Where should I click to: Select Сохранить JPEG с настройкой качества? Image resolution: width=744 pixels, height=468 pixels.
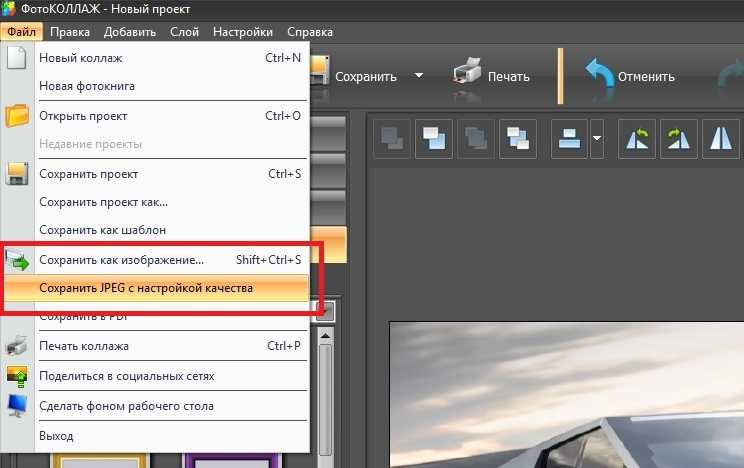click(155, 288)
